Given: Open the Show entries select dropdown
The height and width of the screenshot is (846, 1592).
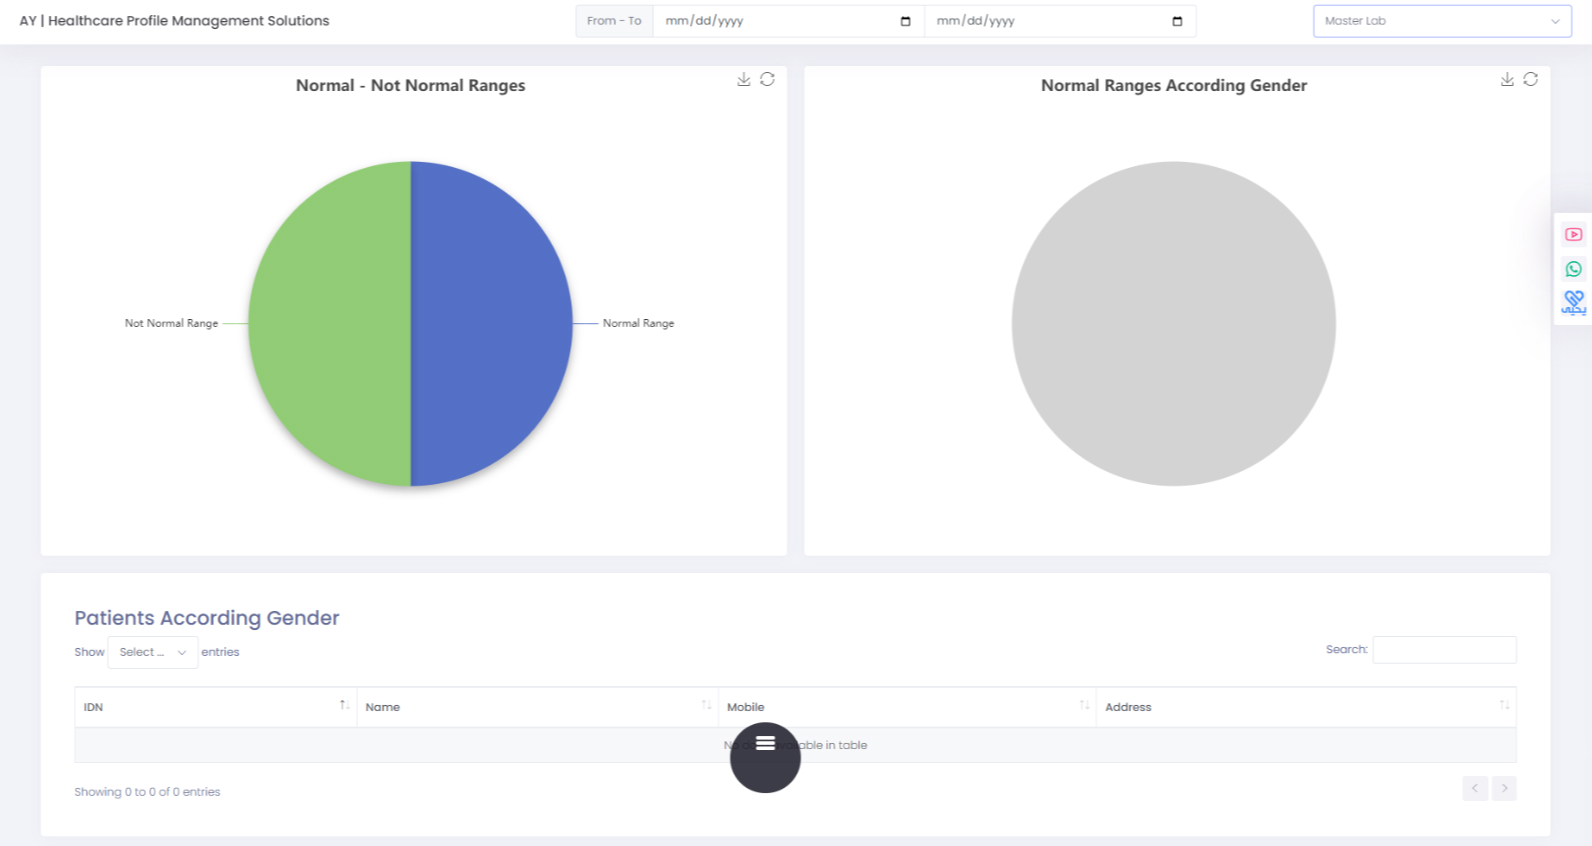Looking at the screenshot, I should pos(152,652).
